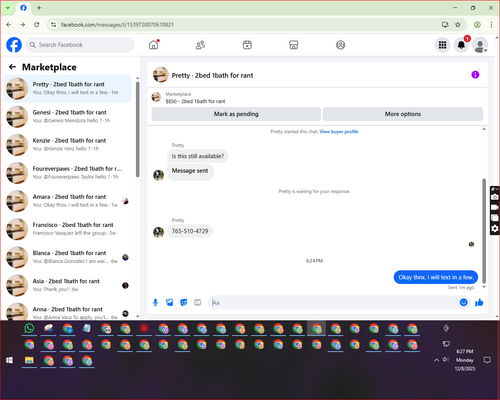Open browser tab search dropdown arrow
The image size is (500, 400).
[x=8, y=8]
